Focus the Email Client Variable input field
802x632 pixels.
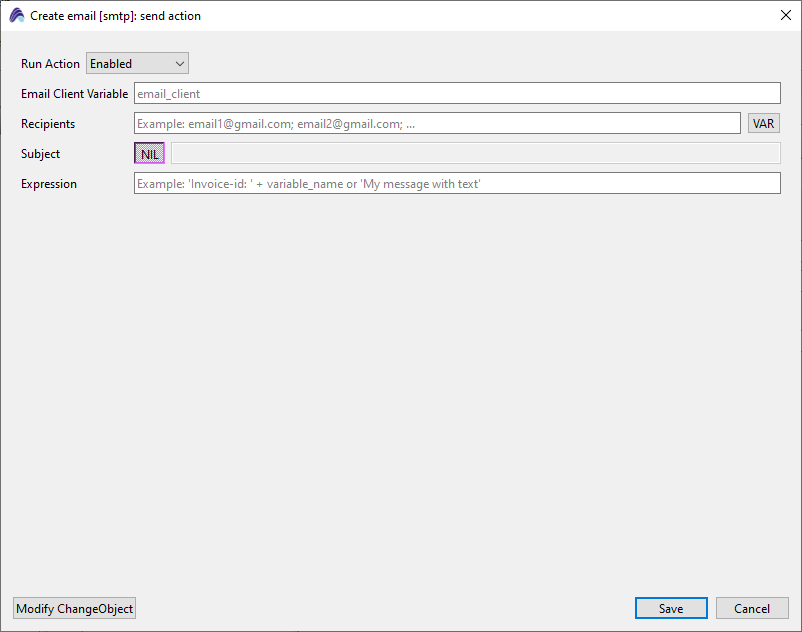(456, 94)
